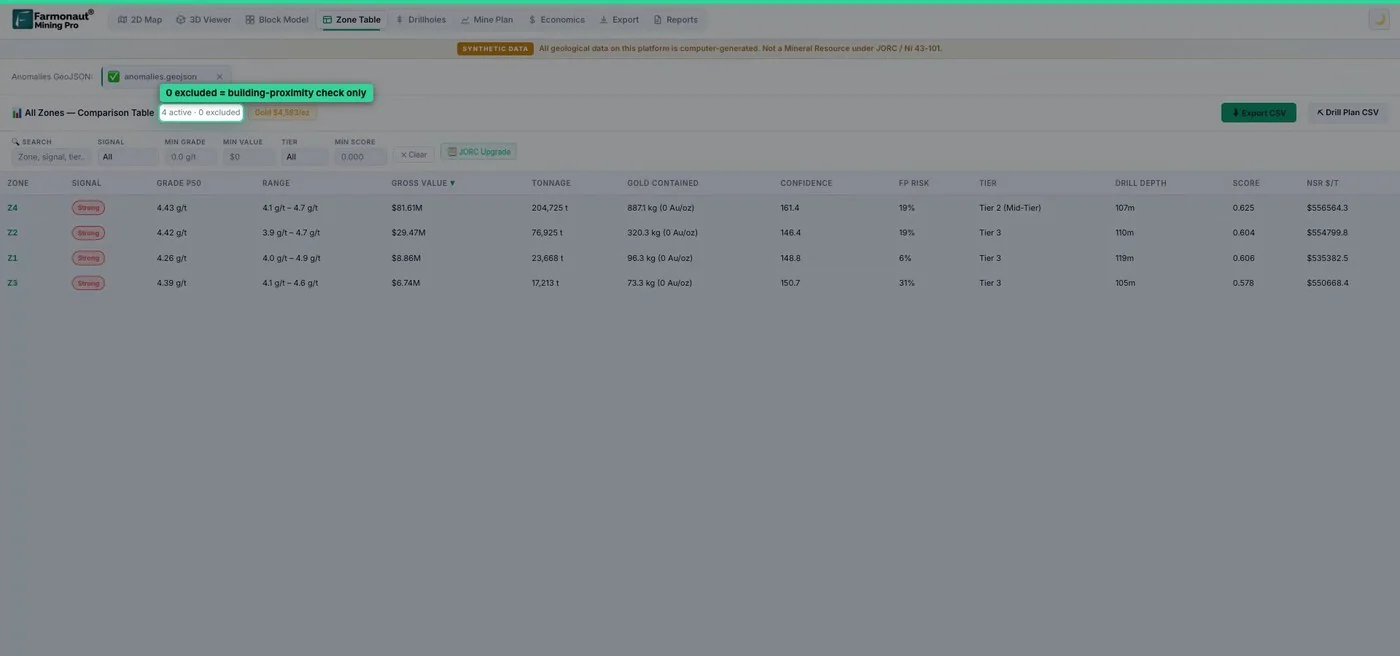The image size is (1400, 656).
Task: Sort by the Confidence column header
Action: click(806, 183)
